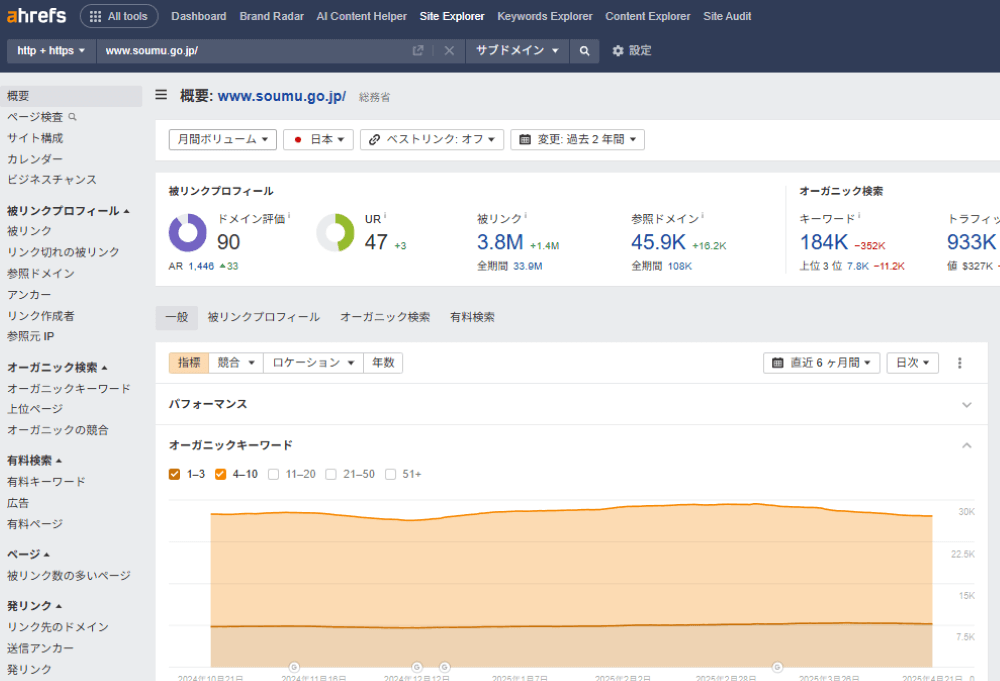The height and width of the screenshot is (681, 1000).
Task: Select the 年数 view button
Action: (383, 363)
